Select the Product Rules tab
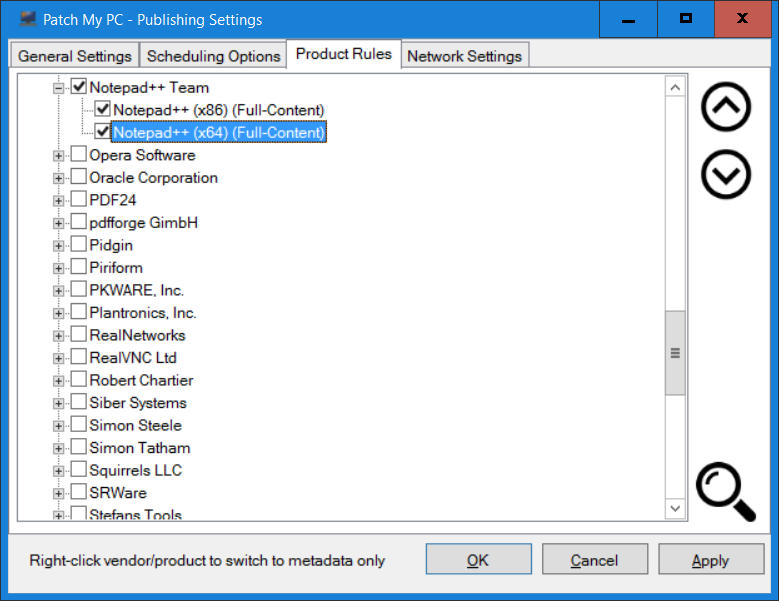 pyautogui.click(x=344, y=54)
